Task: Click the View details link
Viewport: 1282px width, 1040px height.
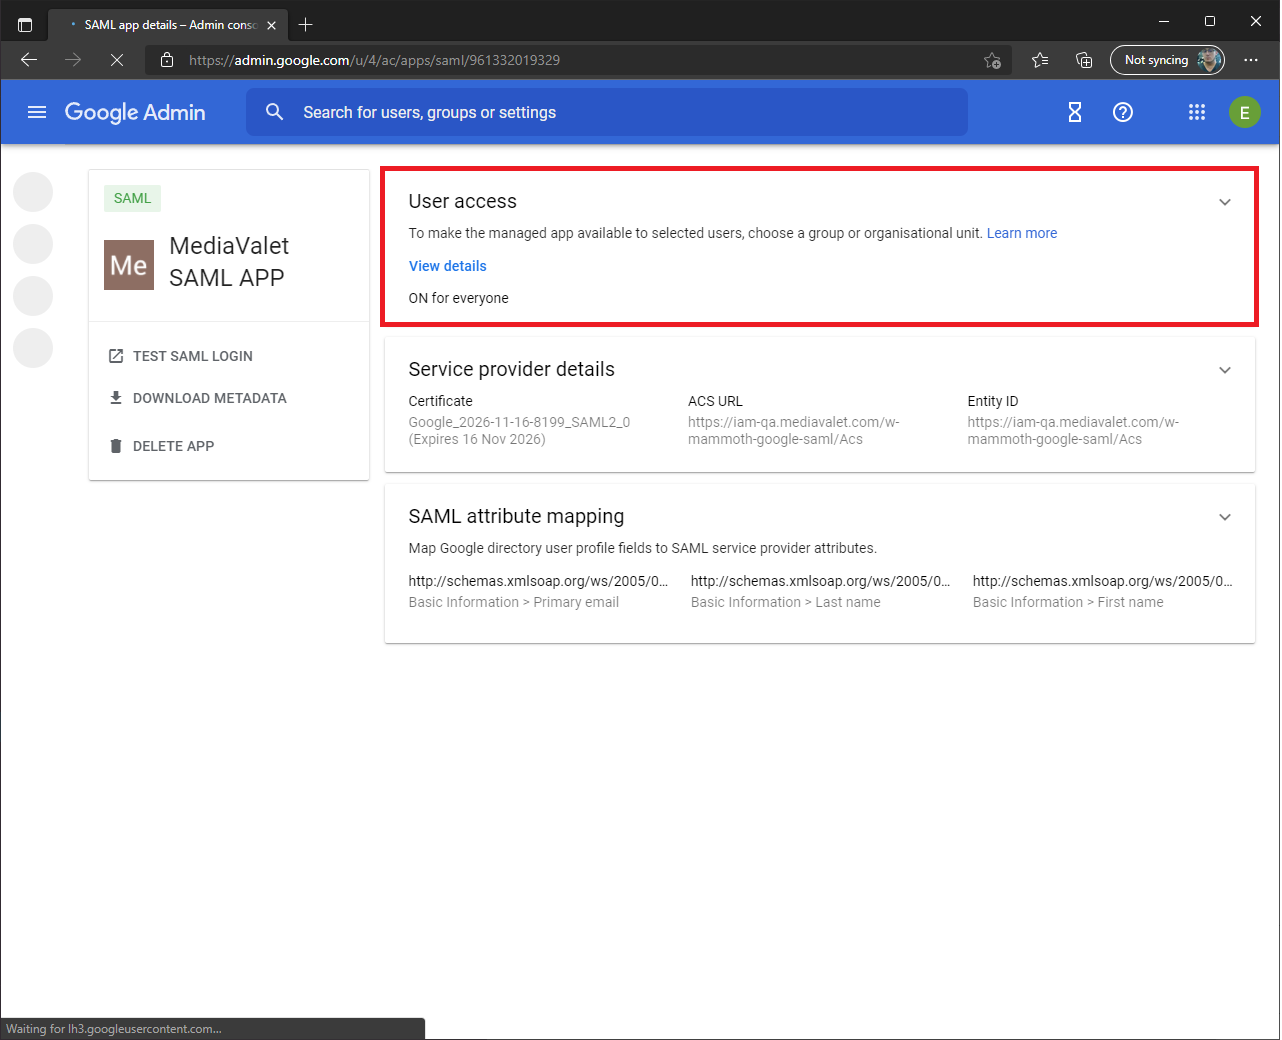Action: [447, 266]
